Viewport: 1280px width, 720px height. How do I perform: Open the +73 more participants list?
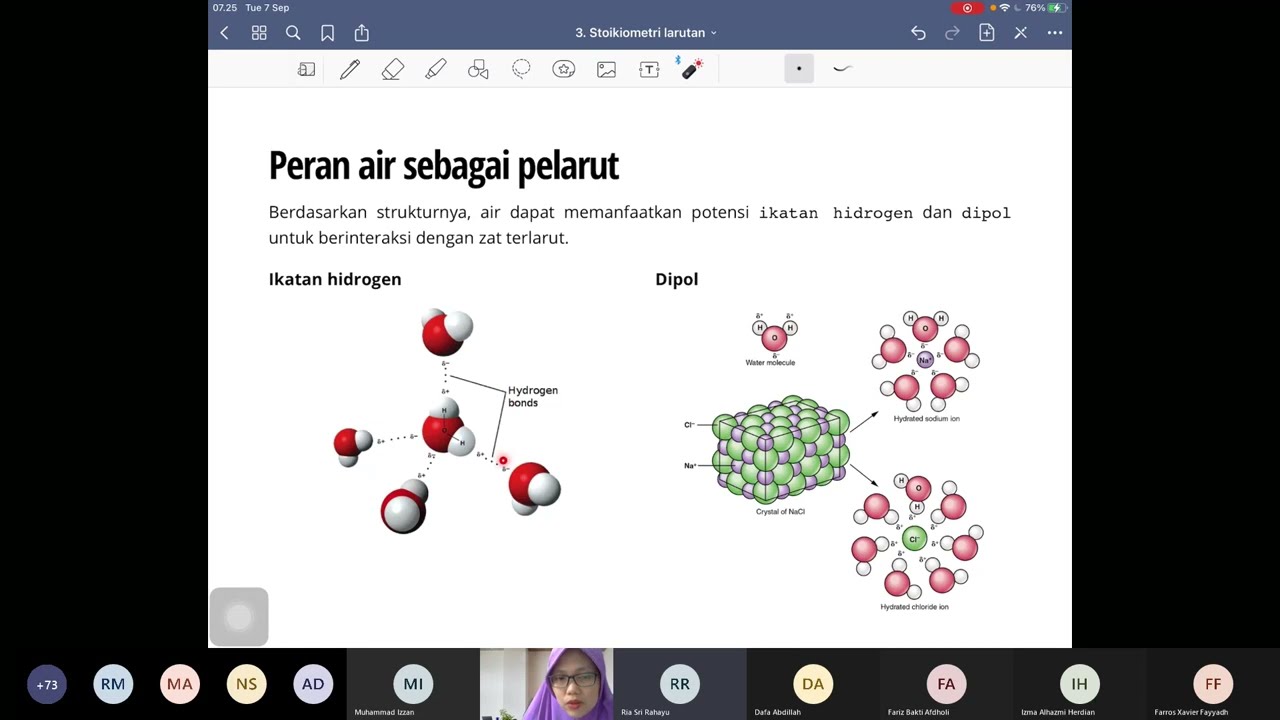click(x=47, y=685)
